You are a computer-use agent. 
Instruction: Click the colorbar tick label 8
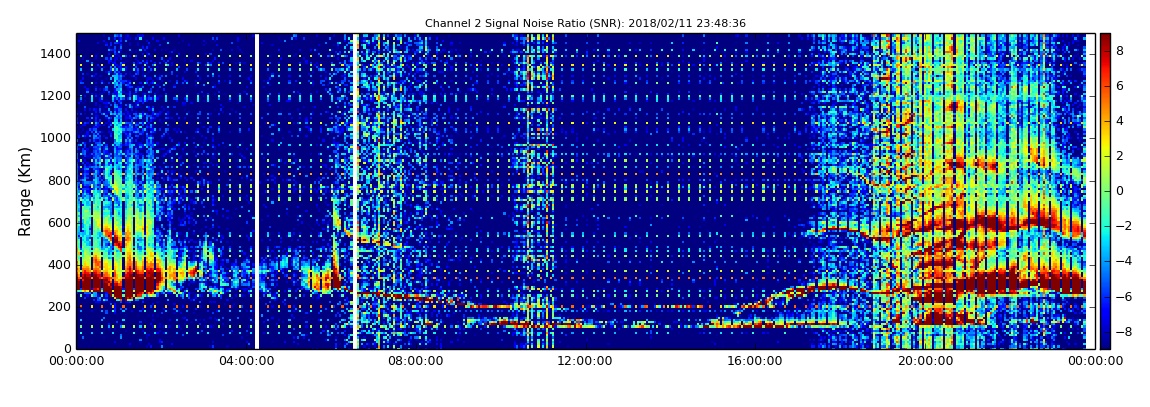(x=1120, y=51)
